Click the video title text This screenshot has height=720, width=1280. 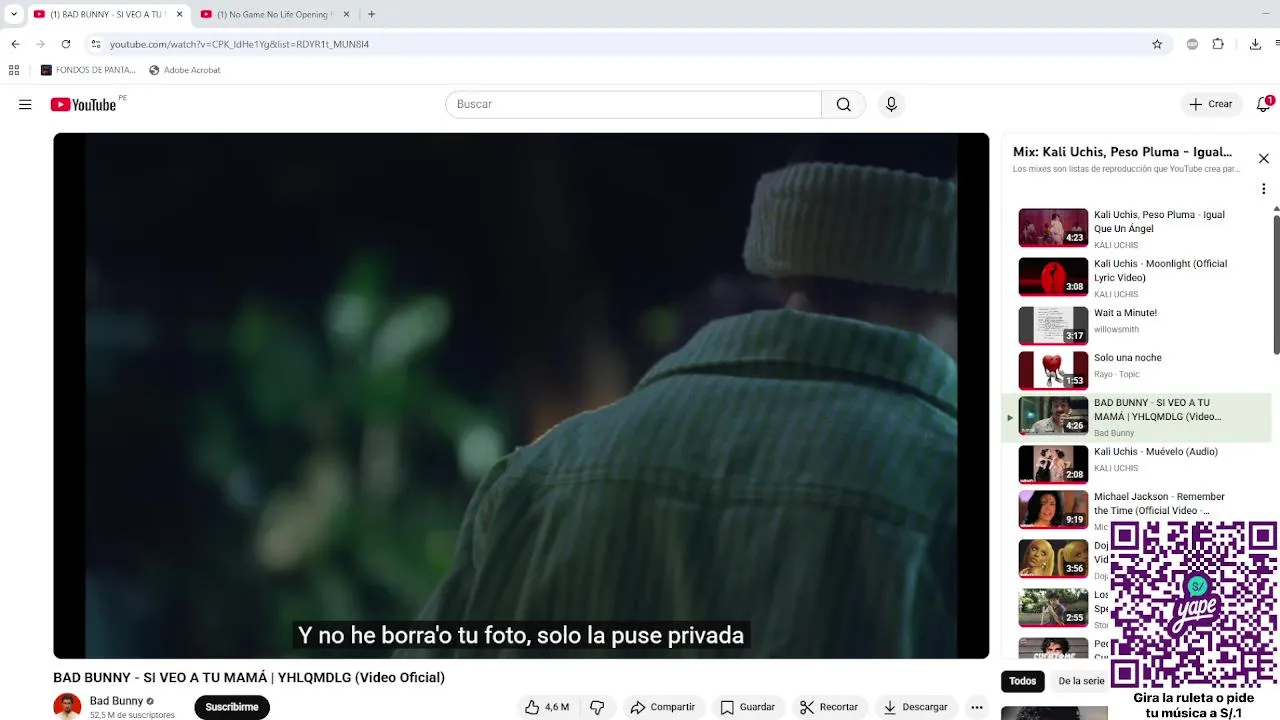point(249,677)
